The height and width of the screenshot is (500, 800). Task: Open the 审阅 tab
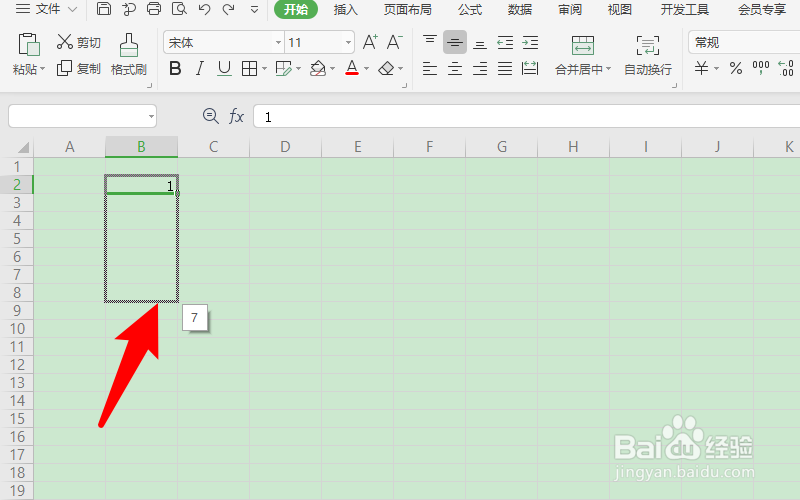tap(570, 9)
